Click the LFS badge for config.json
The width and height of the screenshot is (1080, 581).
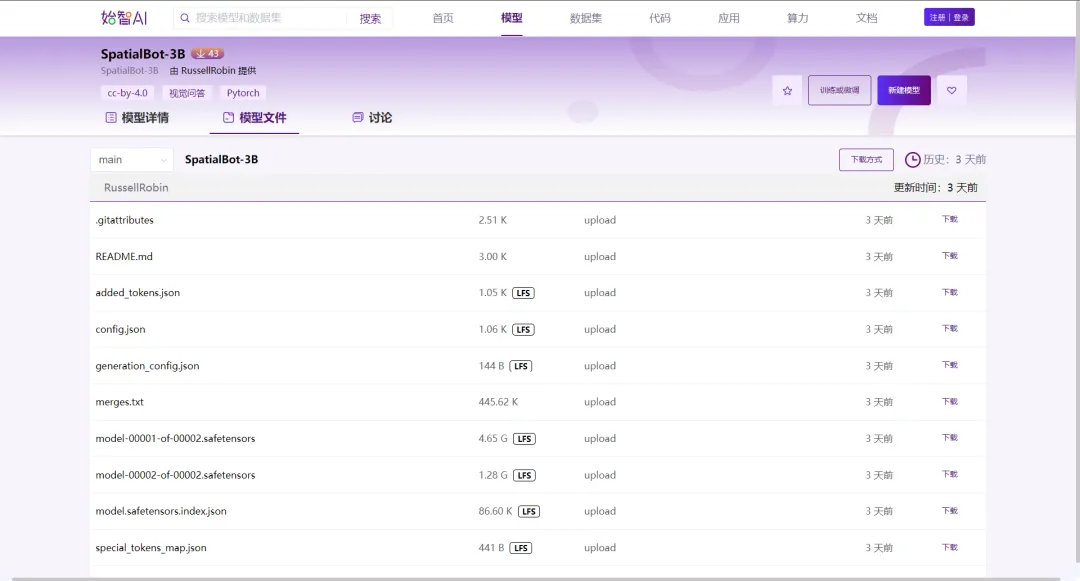pyautogui.click(x=523, y=330)
